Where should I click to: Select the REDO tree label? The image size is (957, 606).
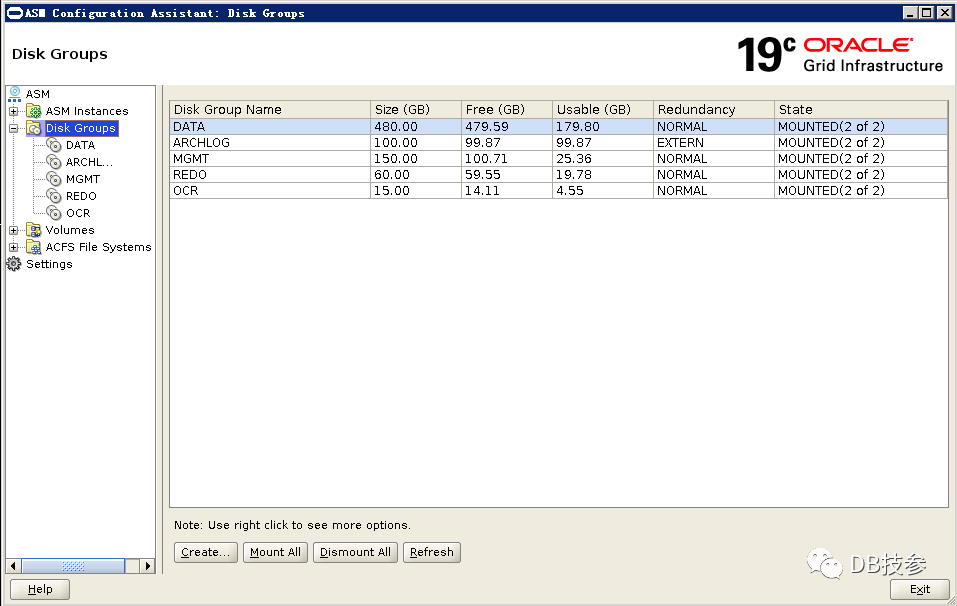click(81, 197)
